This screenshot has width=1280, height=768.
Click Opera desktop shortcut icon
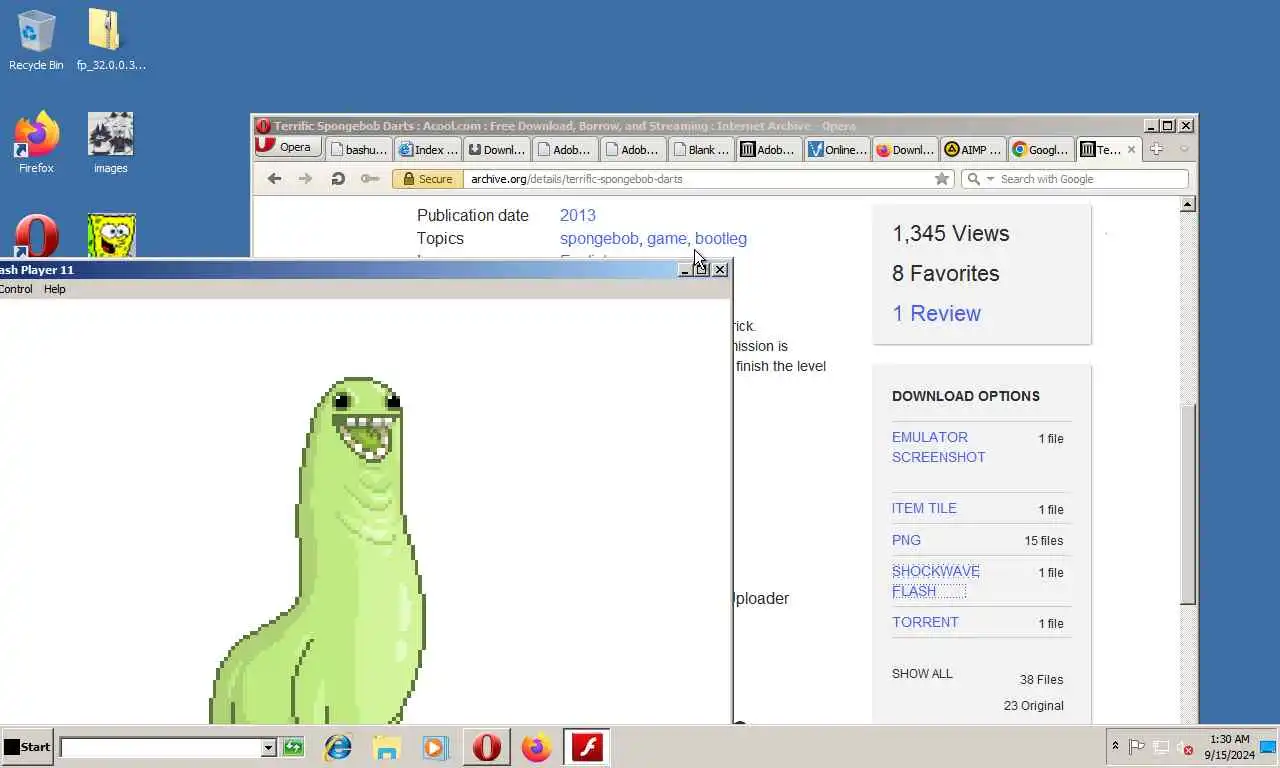coord(36,238)
